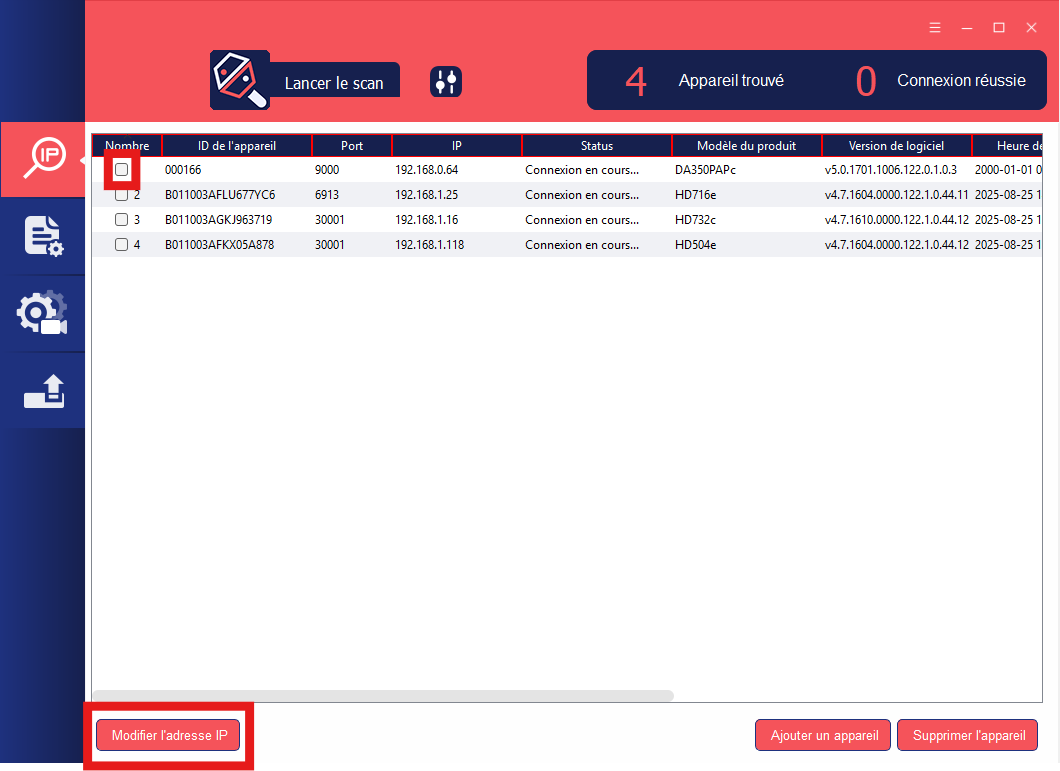Select IP address 192.168.1.25
Viewport: 1060px width, 771px height.
(427, 195)
